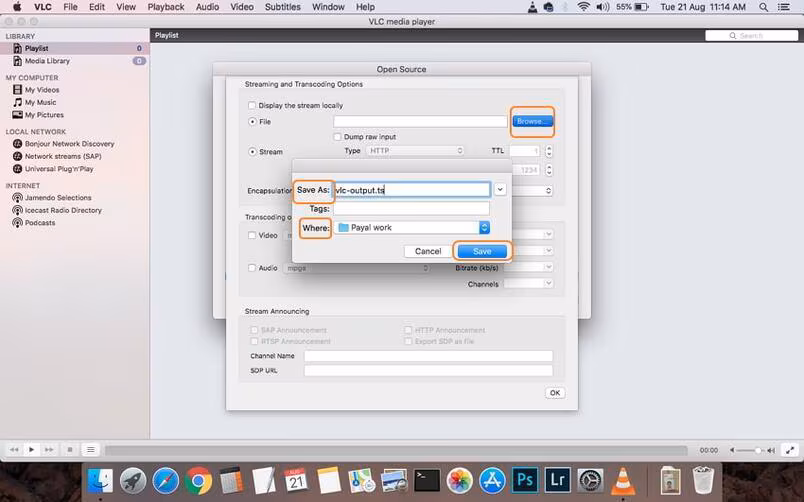Click the VLC cone in the dock
Viewport: 804px width, 502px height.
tap(623, 481)
